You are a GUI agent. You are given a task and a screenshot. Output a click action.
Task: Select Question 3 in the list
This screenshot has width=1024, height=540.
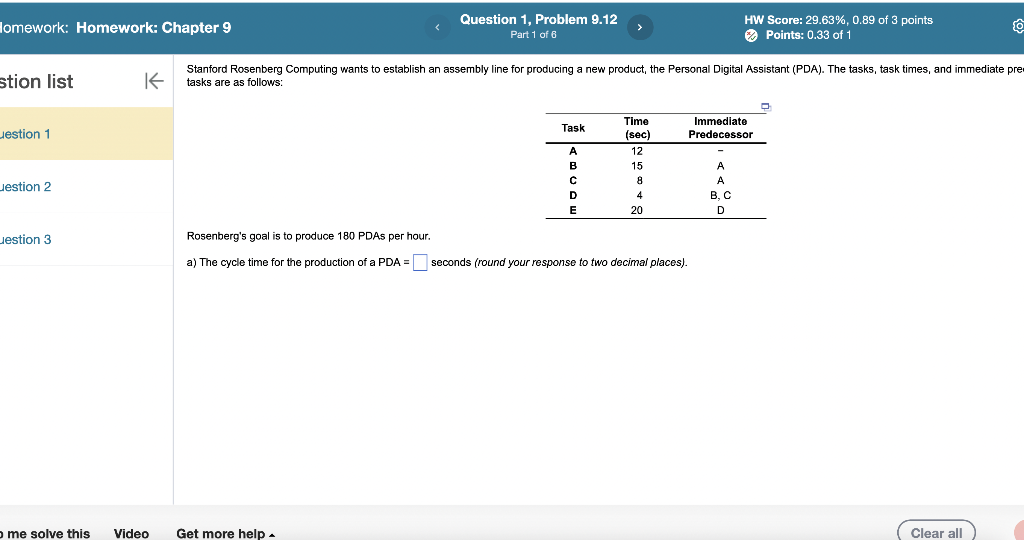86,240
